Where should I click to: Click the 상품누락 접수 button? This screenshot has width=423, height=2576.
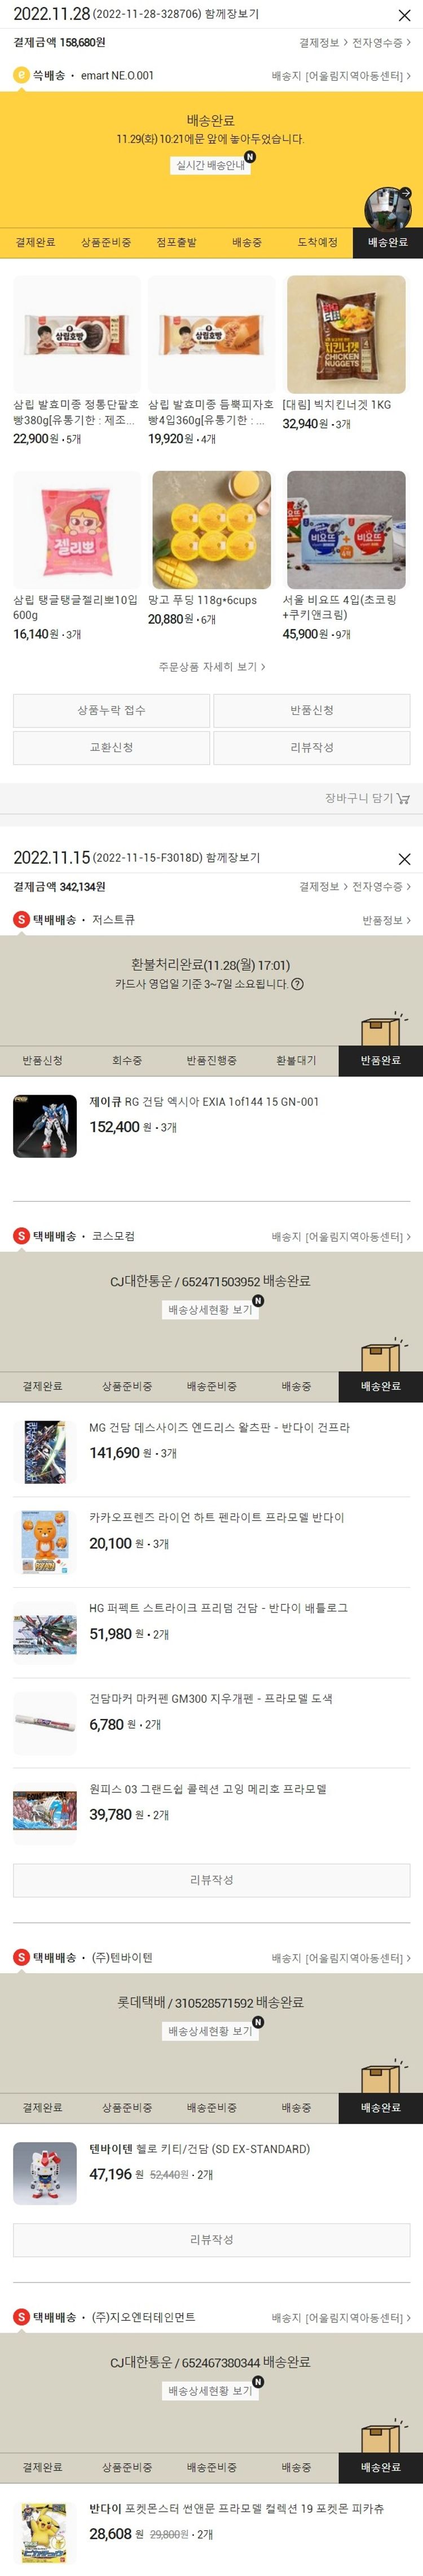coord(111,710)
